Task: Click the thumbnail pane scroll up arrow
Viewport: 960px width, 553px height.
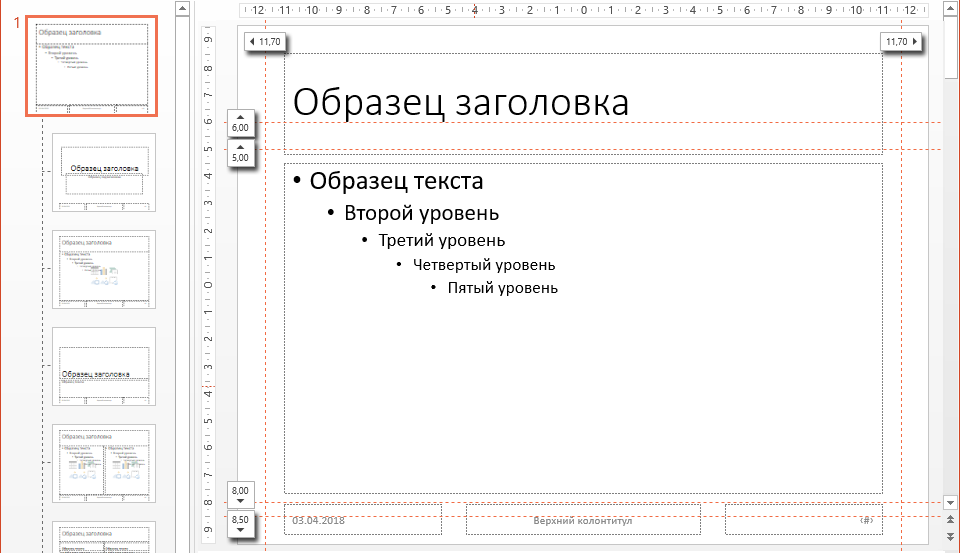Action: pyautogui.click(x=182, y=9)
